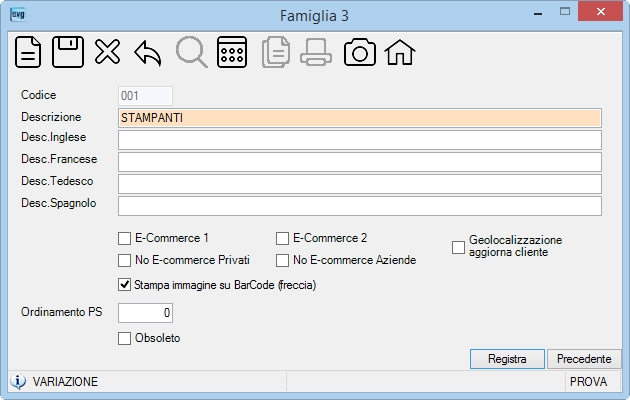
Task: Go home using the house icon
Action: click(400, 52)
